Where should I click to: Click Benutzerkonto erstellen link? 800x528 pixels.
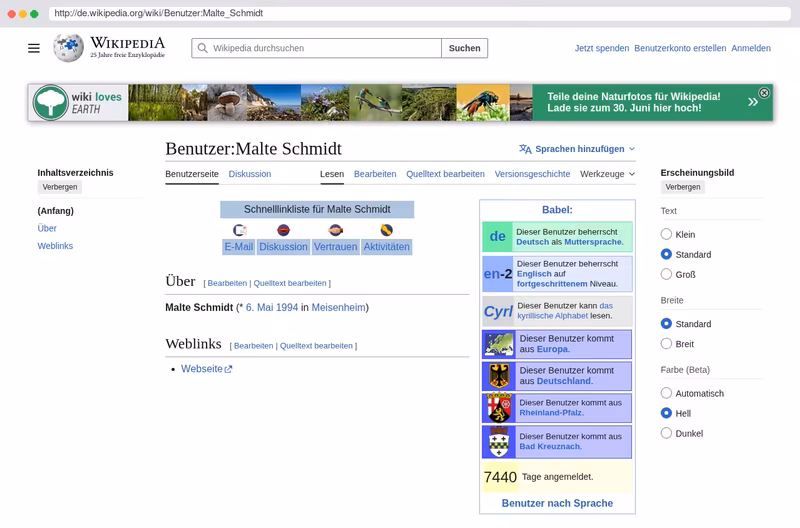pos(680,48)
